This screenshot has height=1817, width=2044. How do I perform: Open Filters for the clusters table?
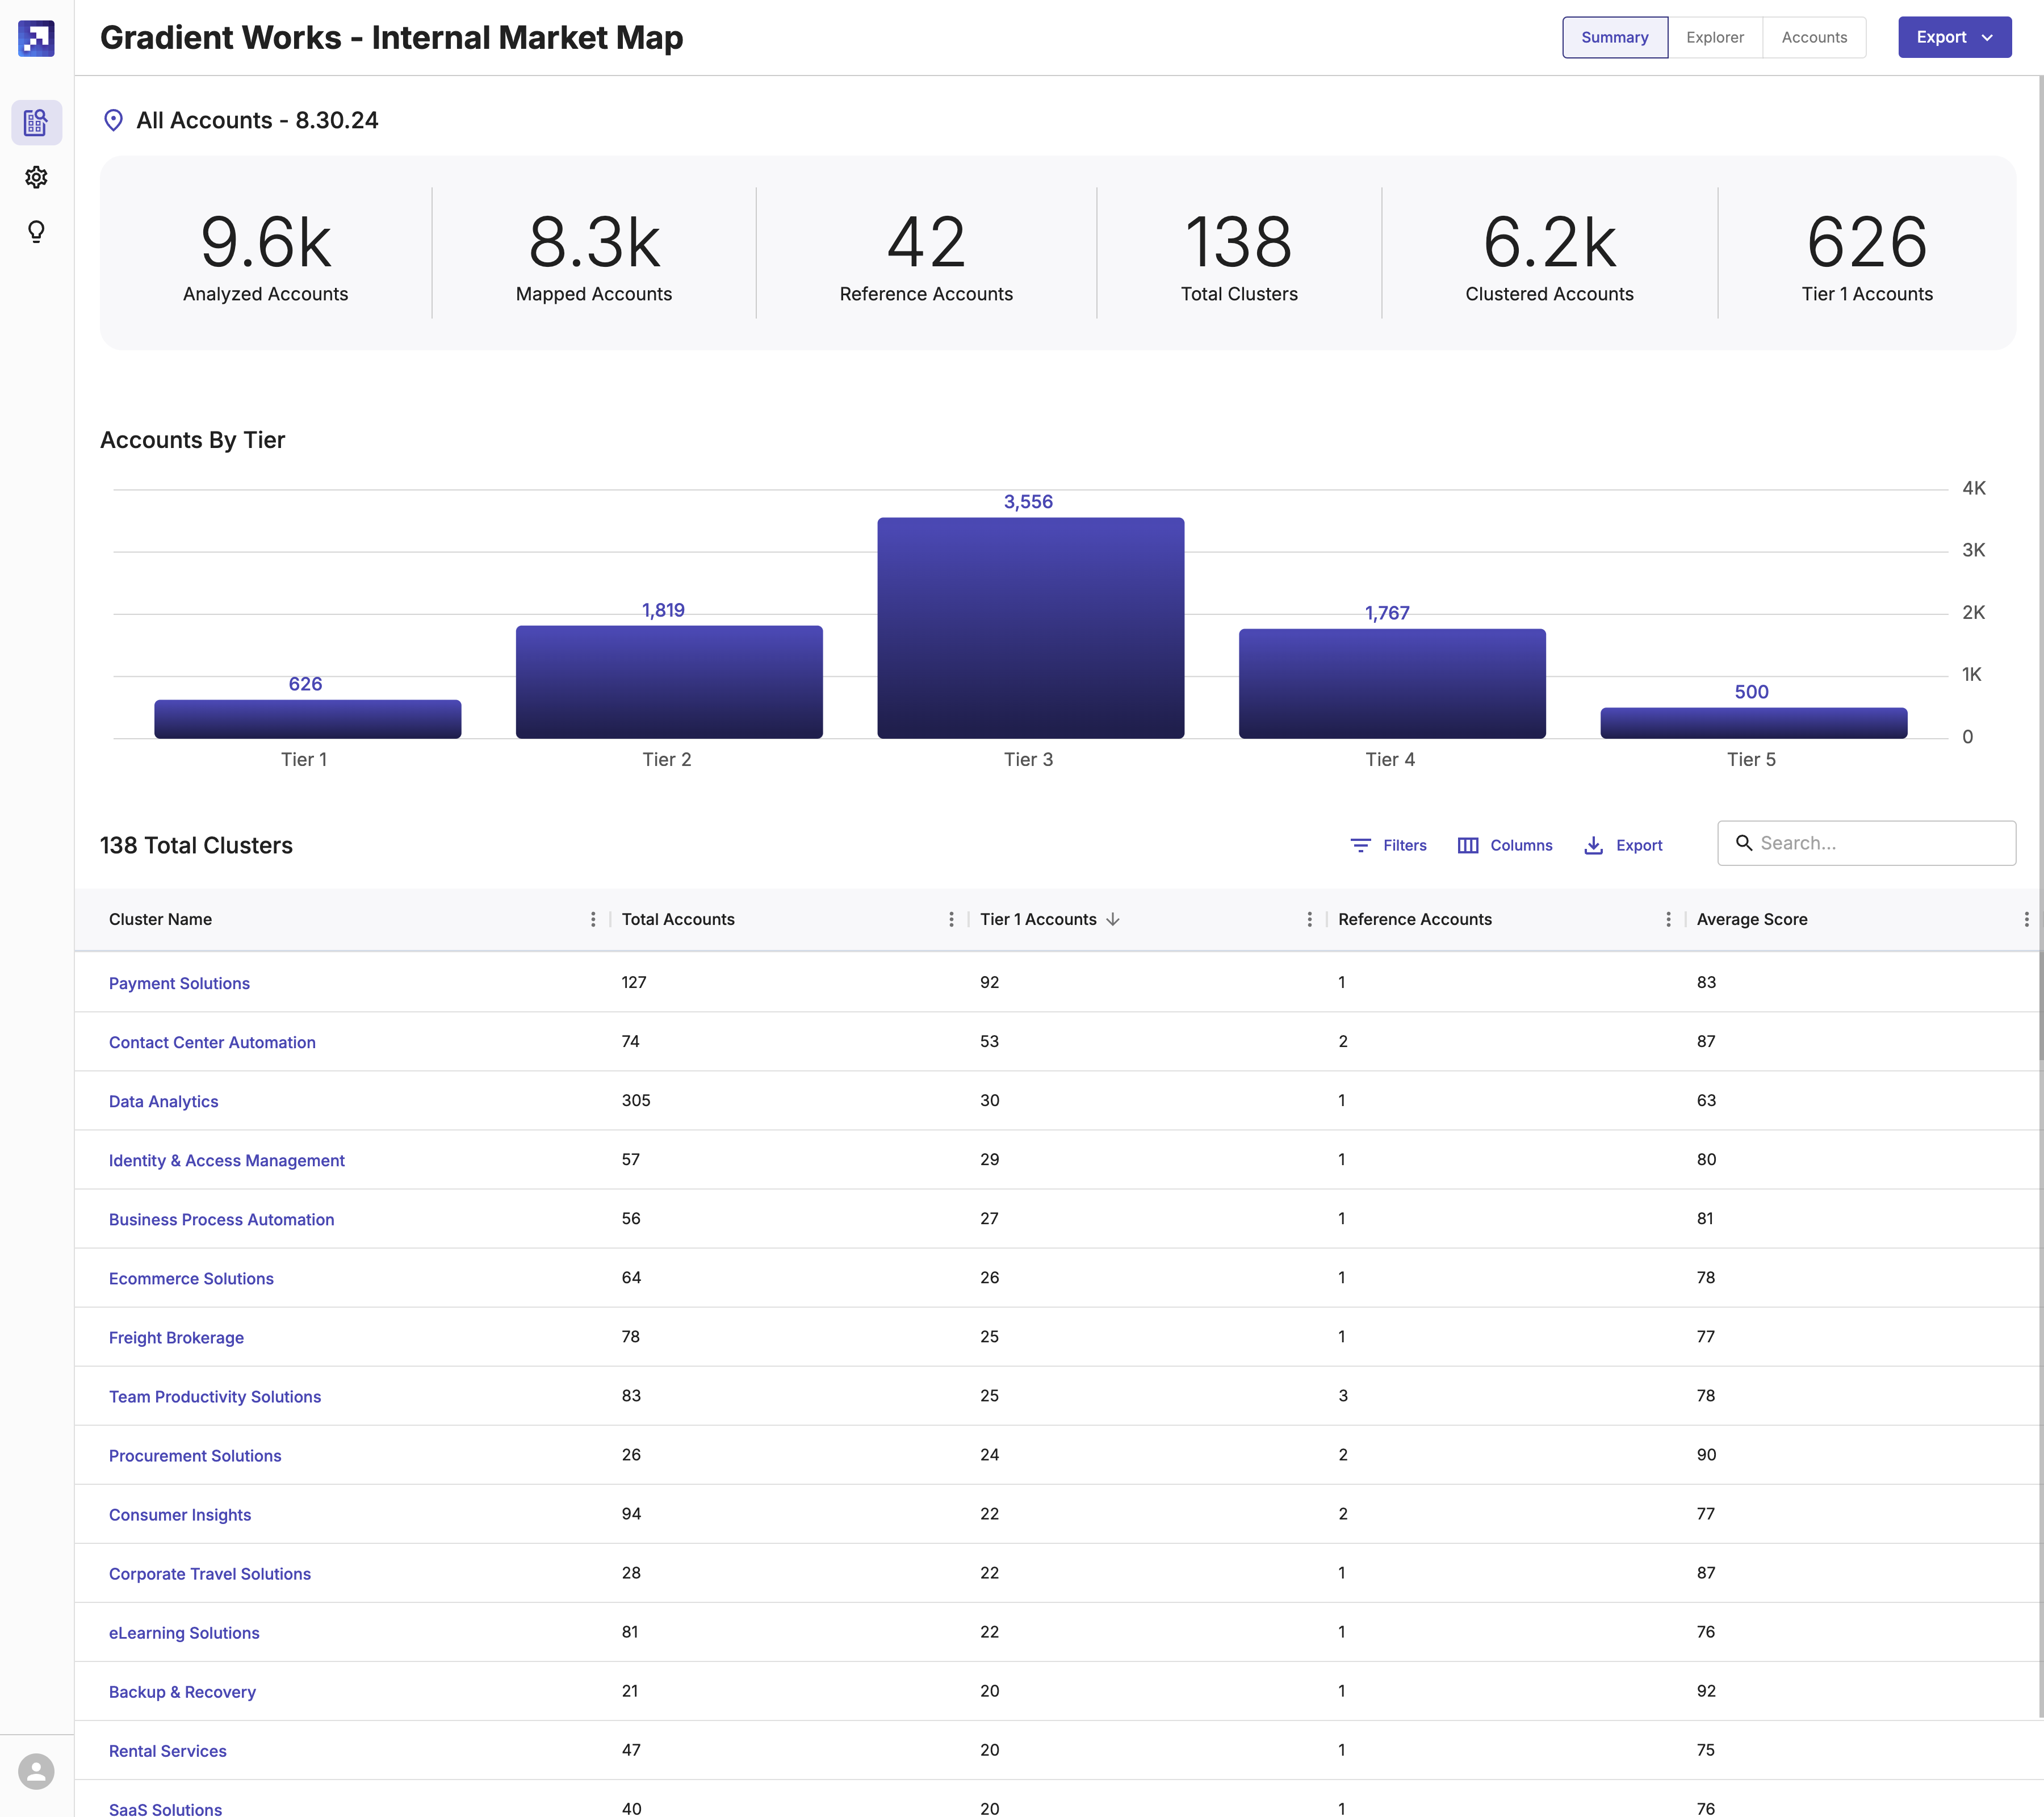(1388, 845)
